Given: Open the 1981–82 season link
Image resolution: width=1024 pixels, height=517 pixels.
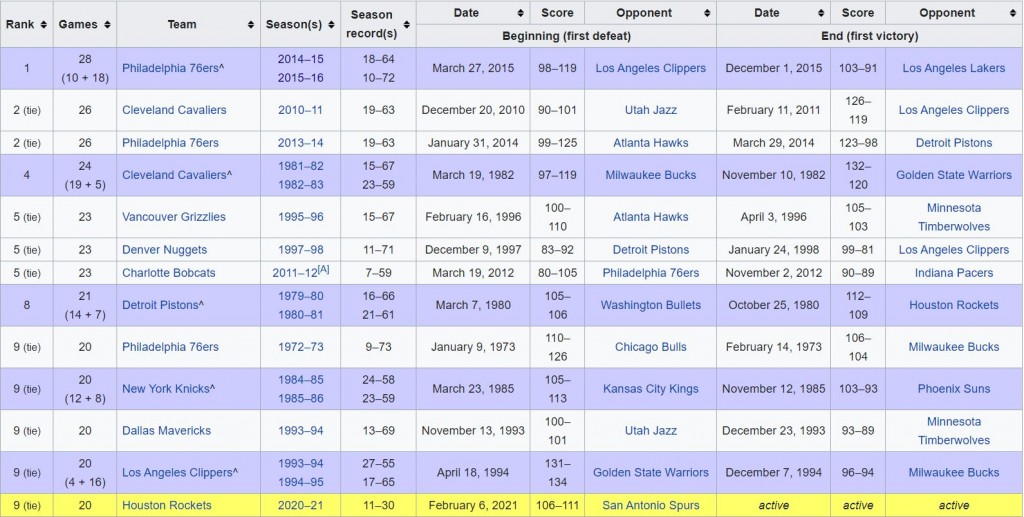Looking at the screenshot, I should click(x=300, y=165).
